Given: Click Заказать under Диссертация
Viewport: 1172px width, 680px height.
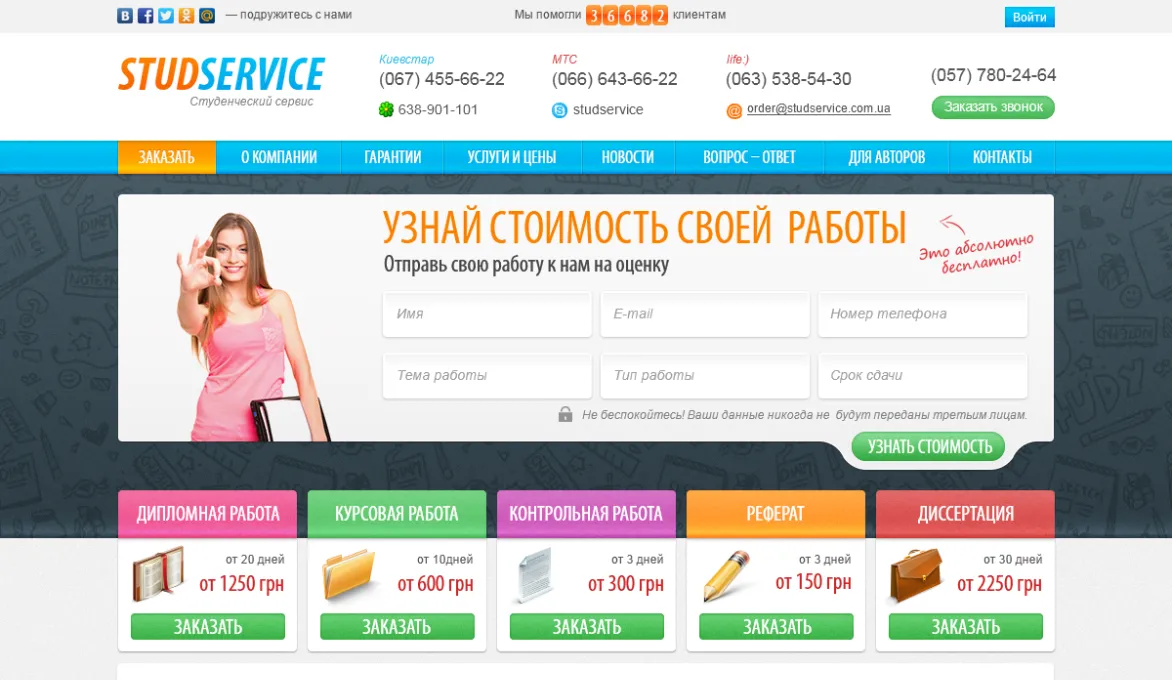Looking at the screenshot, I should [966, 626].
